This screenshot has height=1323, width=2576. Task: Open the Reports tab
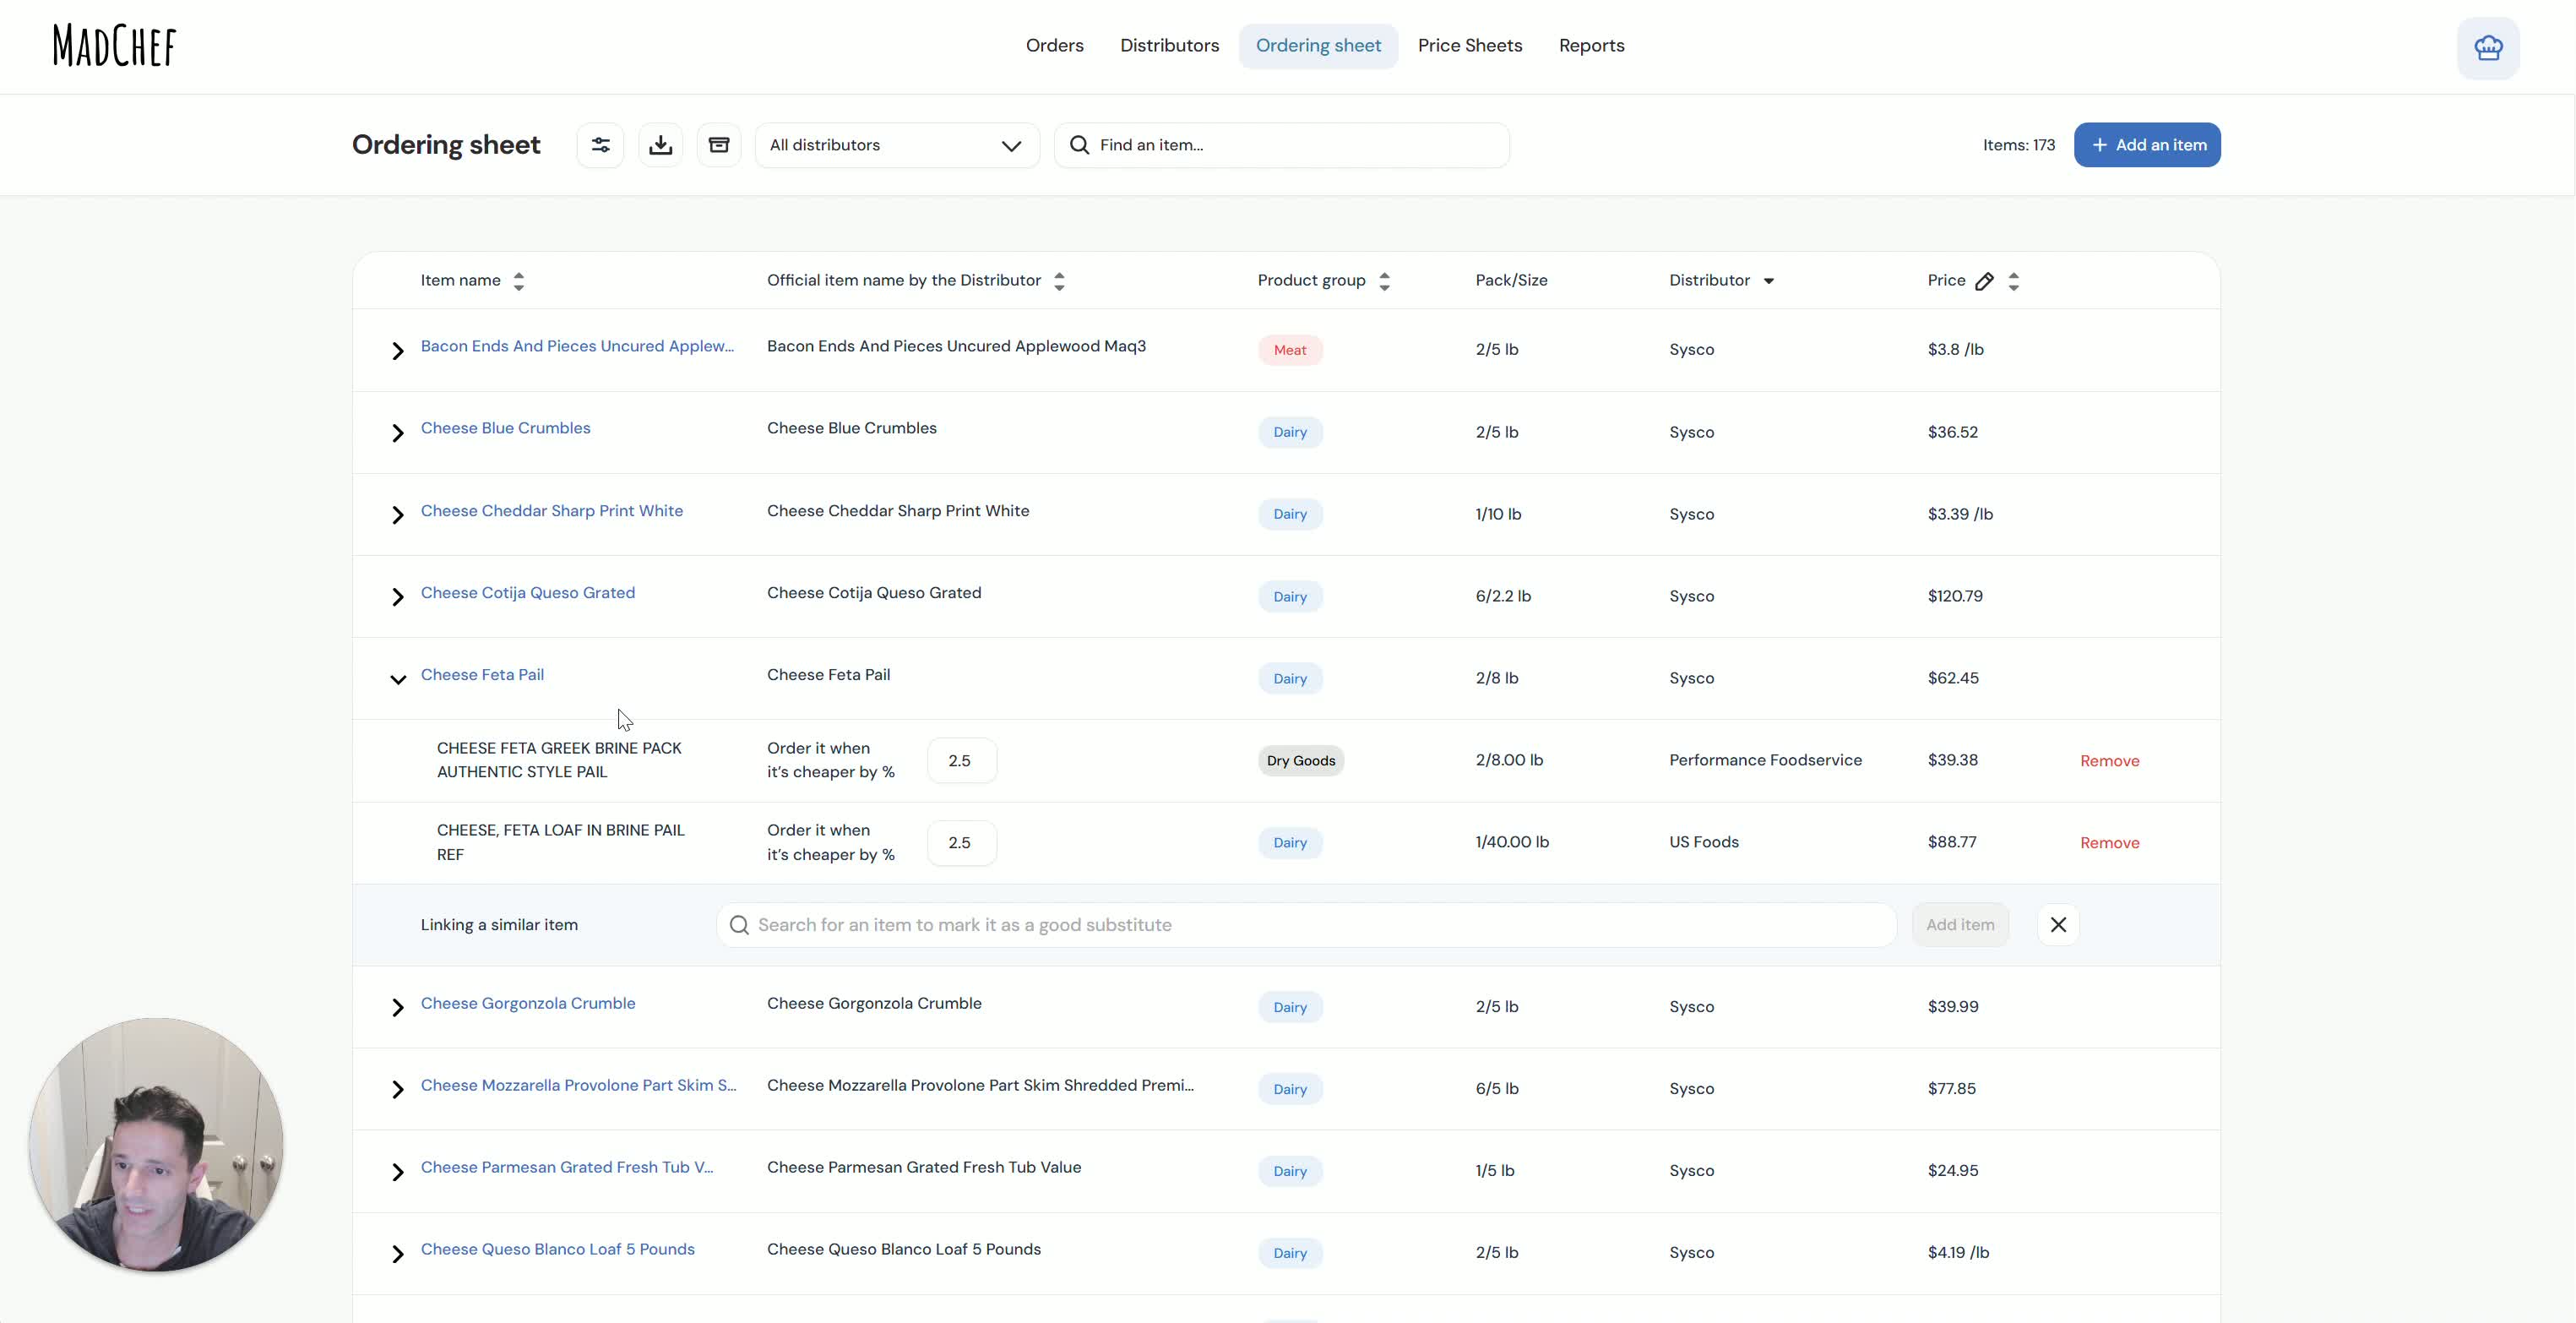click(1591, 46)
